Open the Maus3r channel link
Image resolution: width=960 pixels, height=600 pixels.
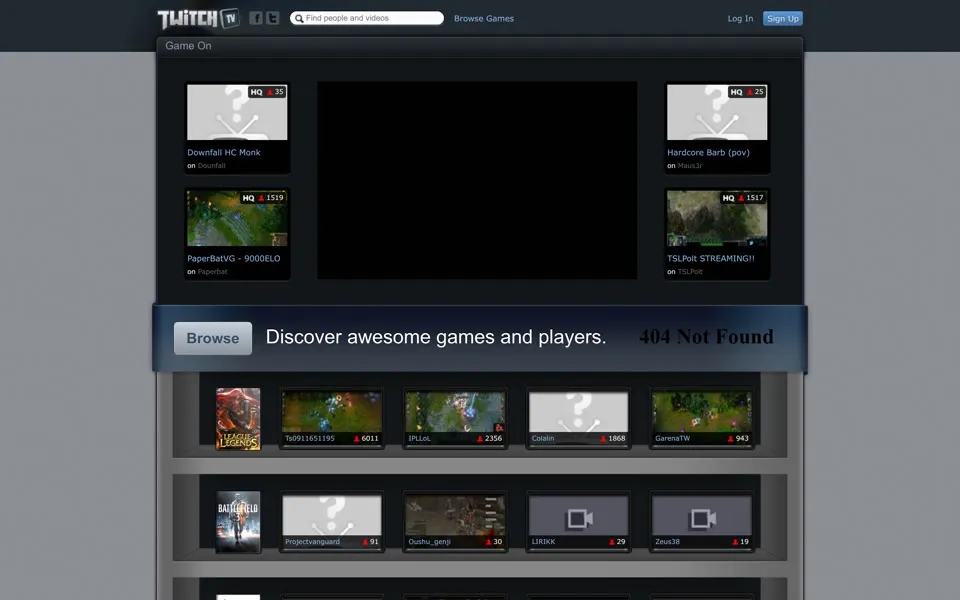[689, 166]
